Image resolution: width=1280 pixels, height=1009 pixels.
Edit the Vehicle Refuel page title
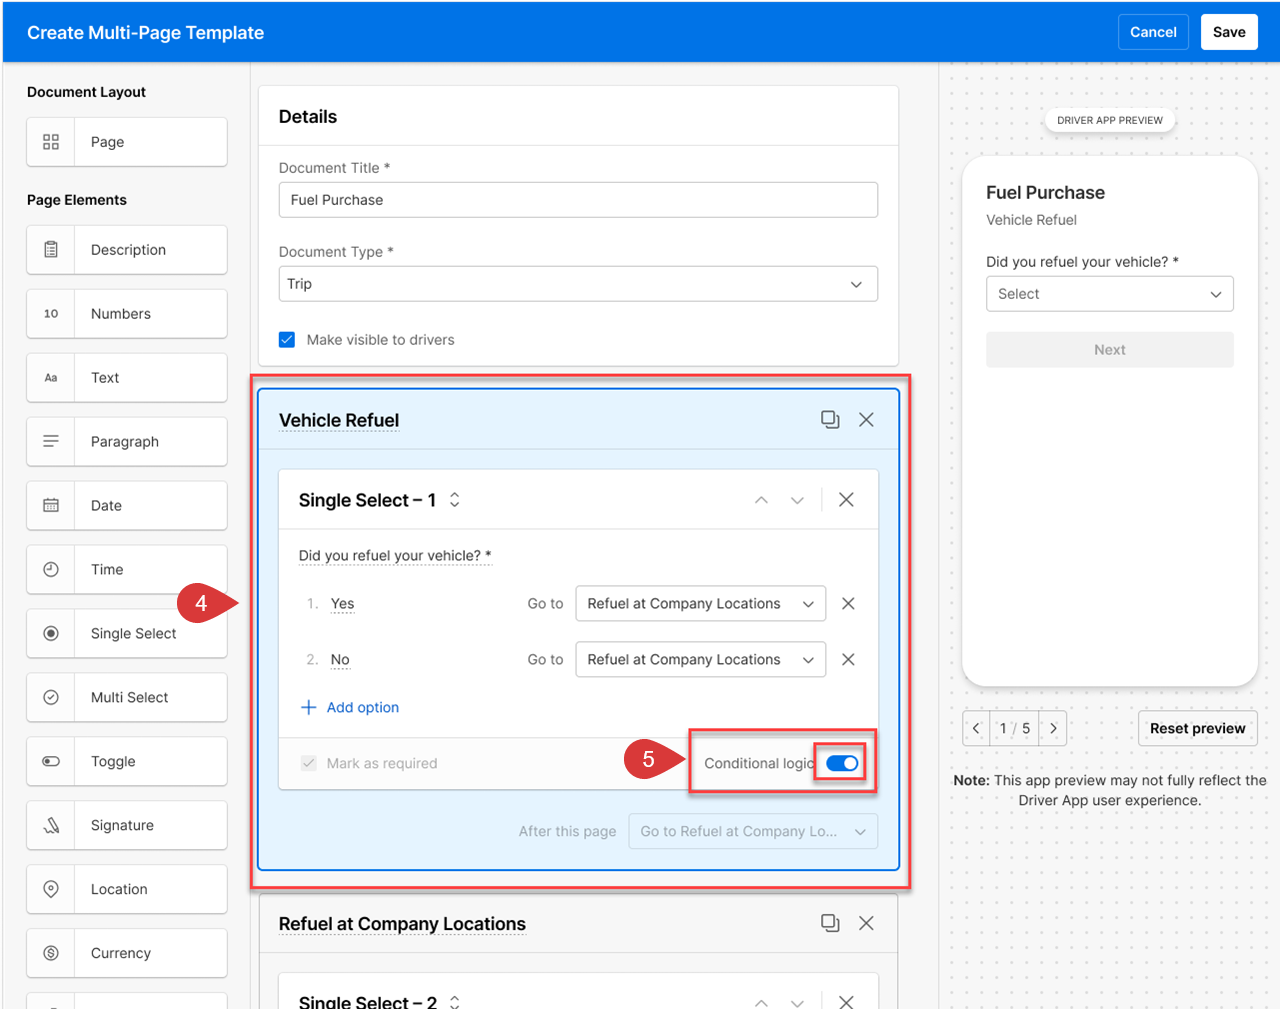pos(339,421)
